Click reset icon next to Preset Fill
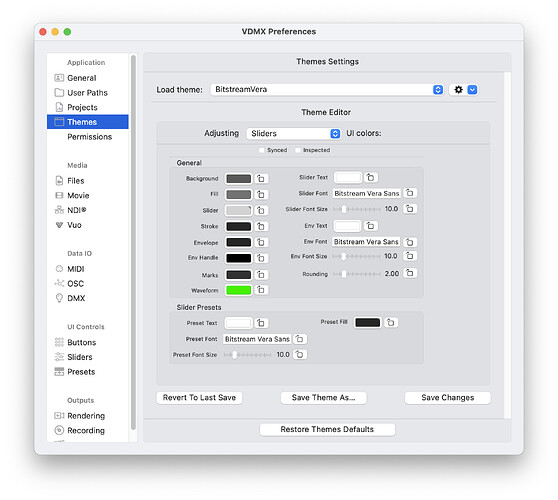The width and height of the screenshot is (558, 500). [x=391, y=322]
